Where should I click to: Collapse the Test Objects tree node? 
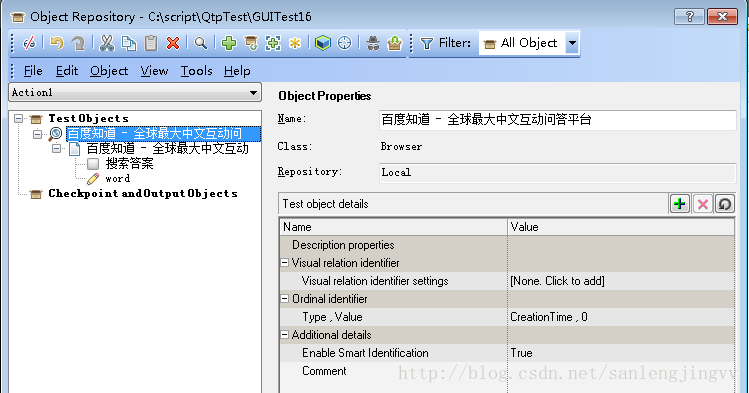click(x=19, y=118)
